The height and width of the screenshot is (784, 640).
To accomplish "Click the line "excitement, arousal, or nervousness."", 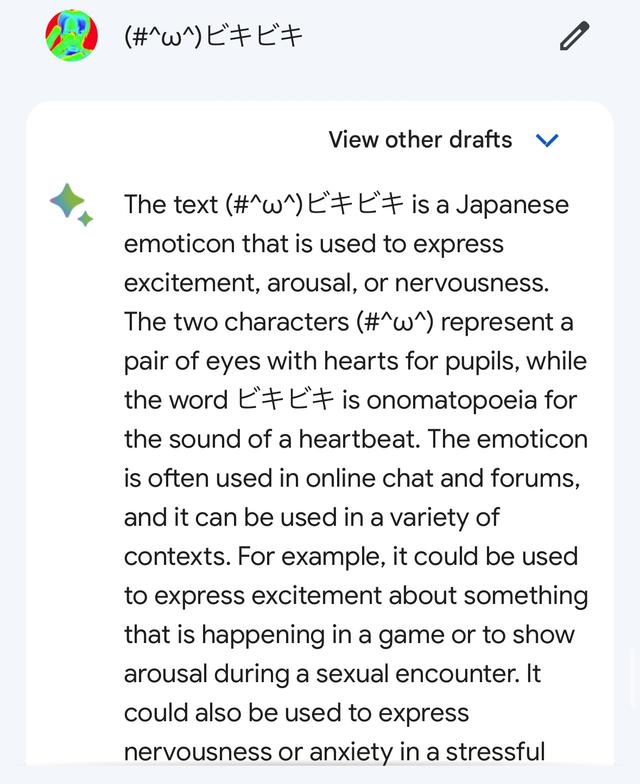I will click(336, 283).
